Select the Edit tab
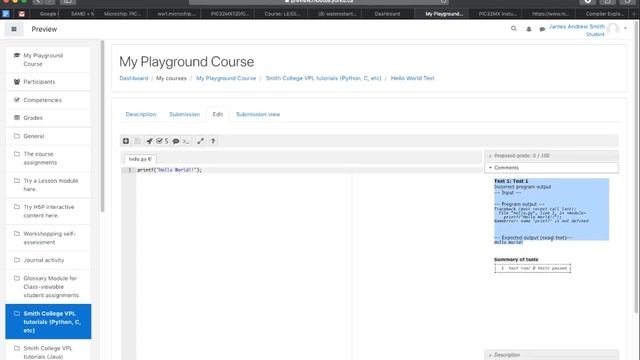The height and width of the screenshot is (360, 640). 218,114
